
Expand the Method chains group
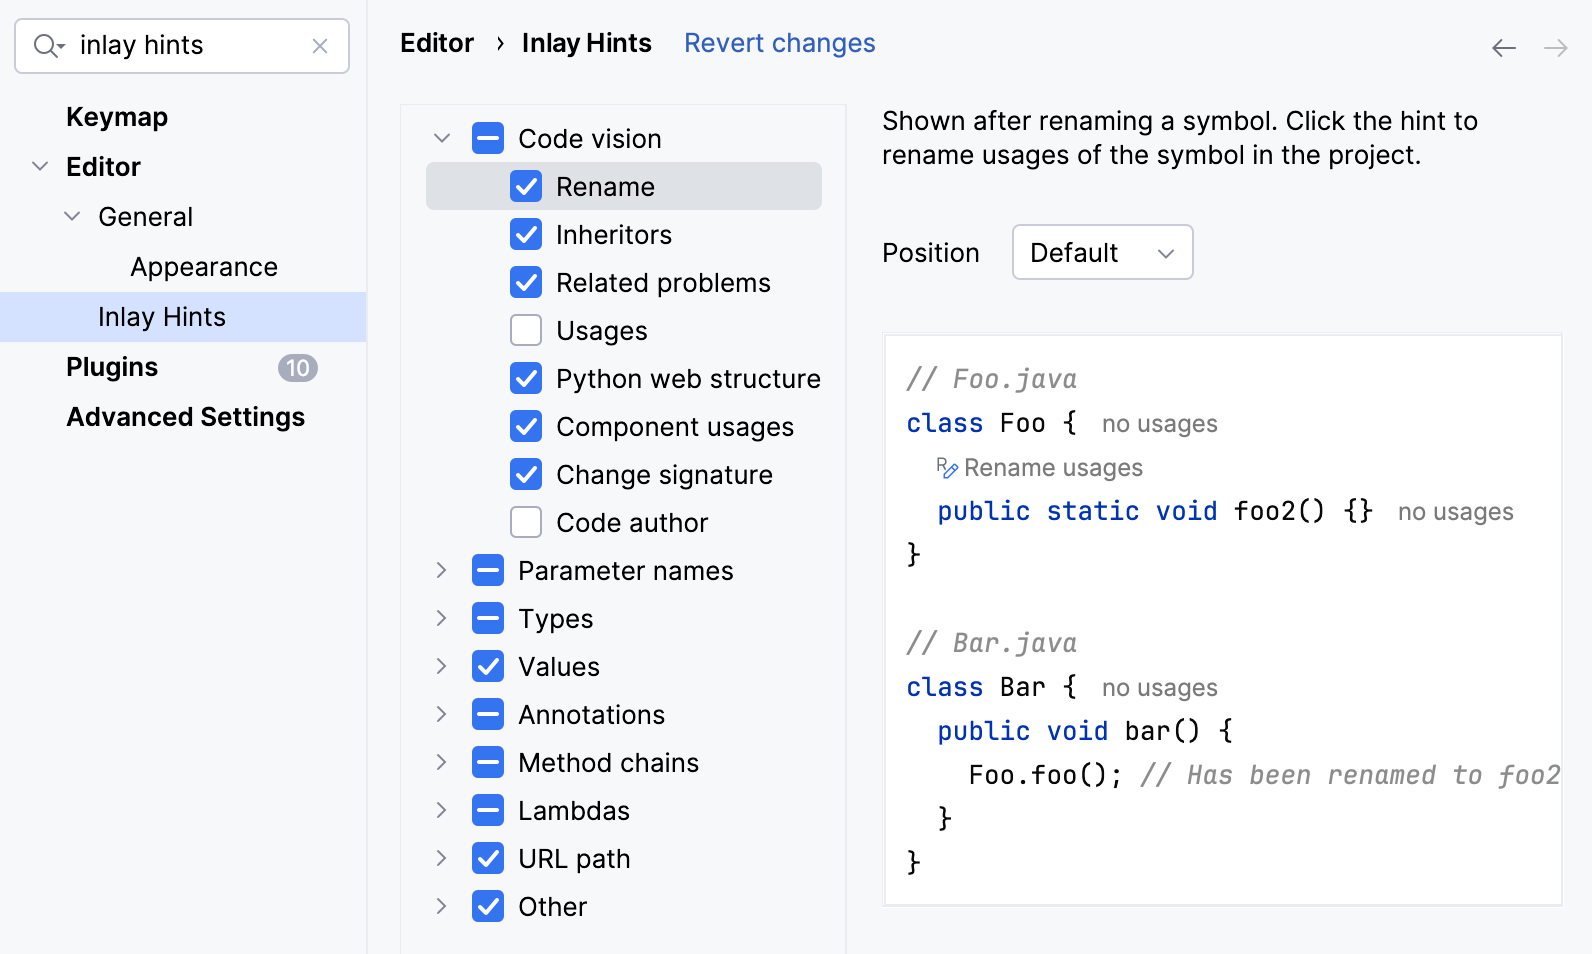click(x=441, y=762)
